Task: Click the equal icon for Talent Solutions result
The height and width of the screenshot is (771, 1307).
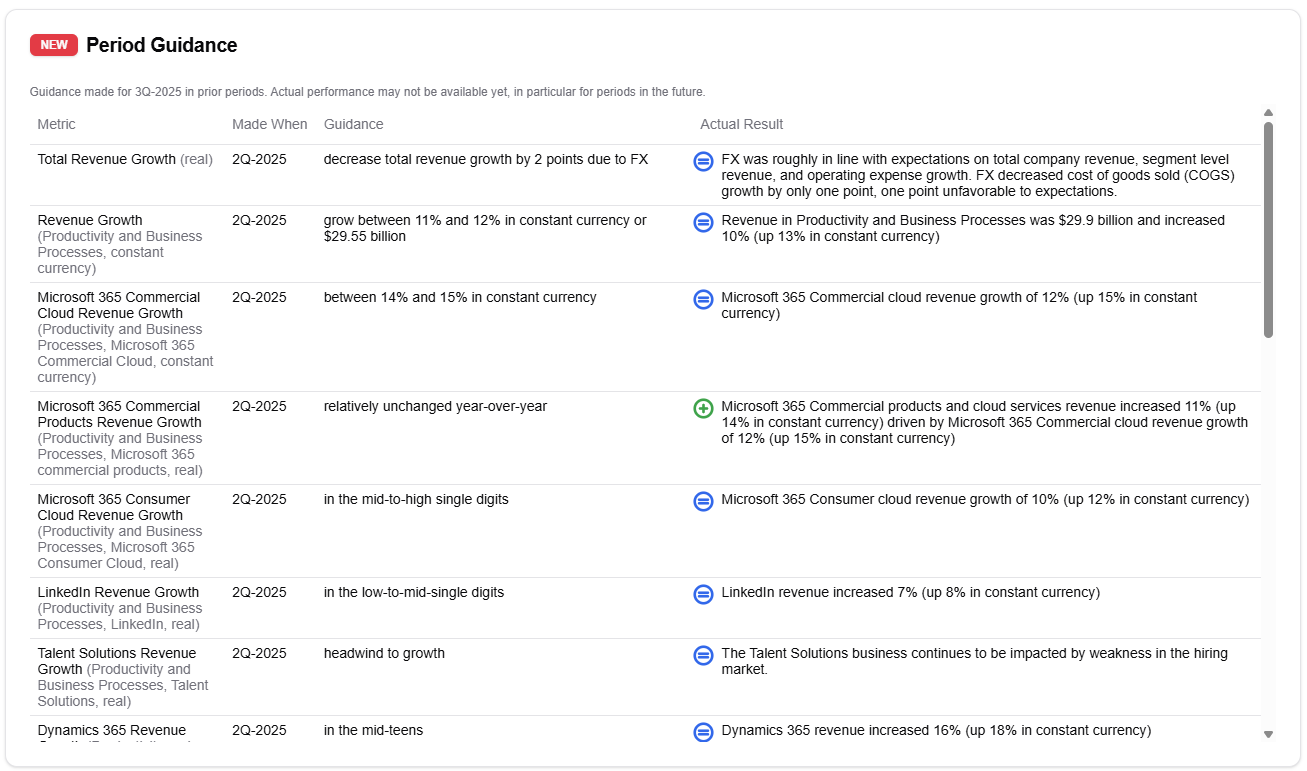Action: point(703,655)
